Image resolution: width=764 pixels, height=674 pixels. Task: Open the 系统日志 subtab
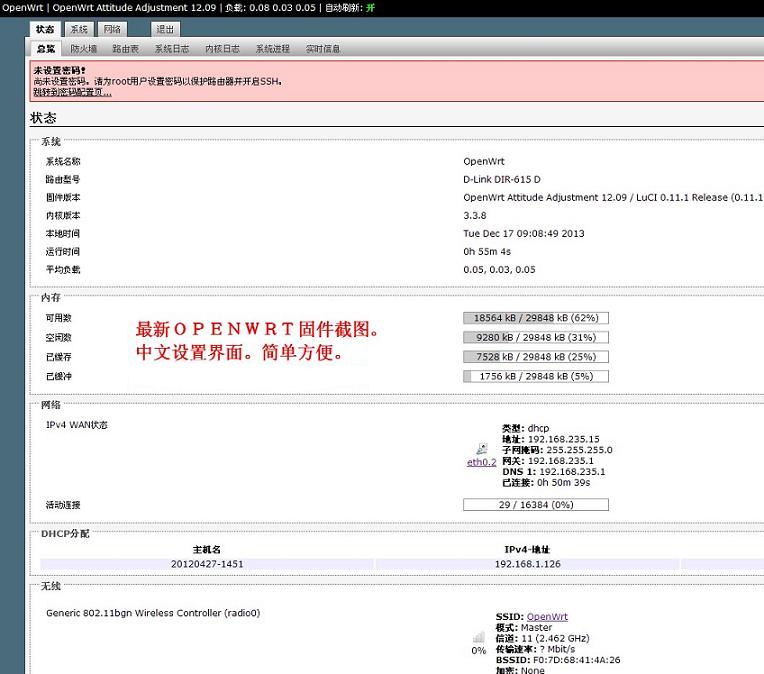(172, 48)
